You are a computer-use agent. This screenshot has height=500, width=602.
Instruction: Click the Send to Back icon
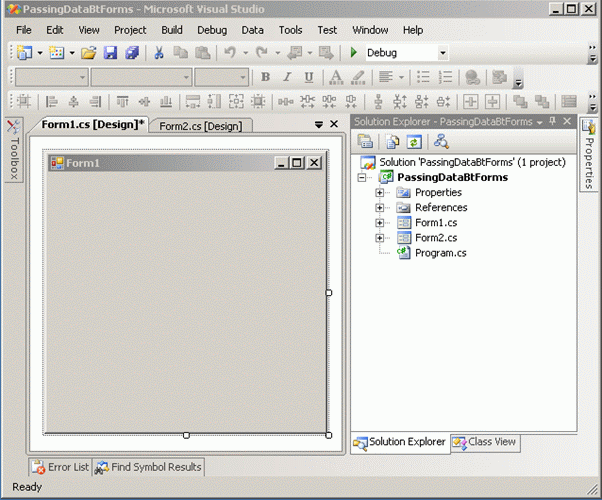(x=542, y=101)
